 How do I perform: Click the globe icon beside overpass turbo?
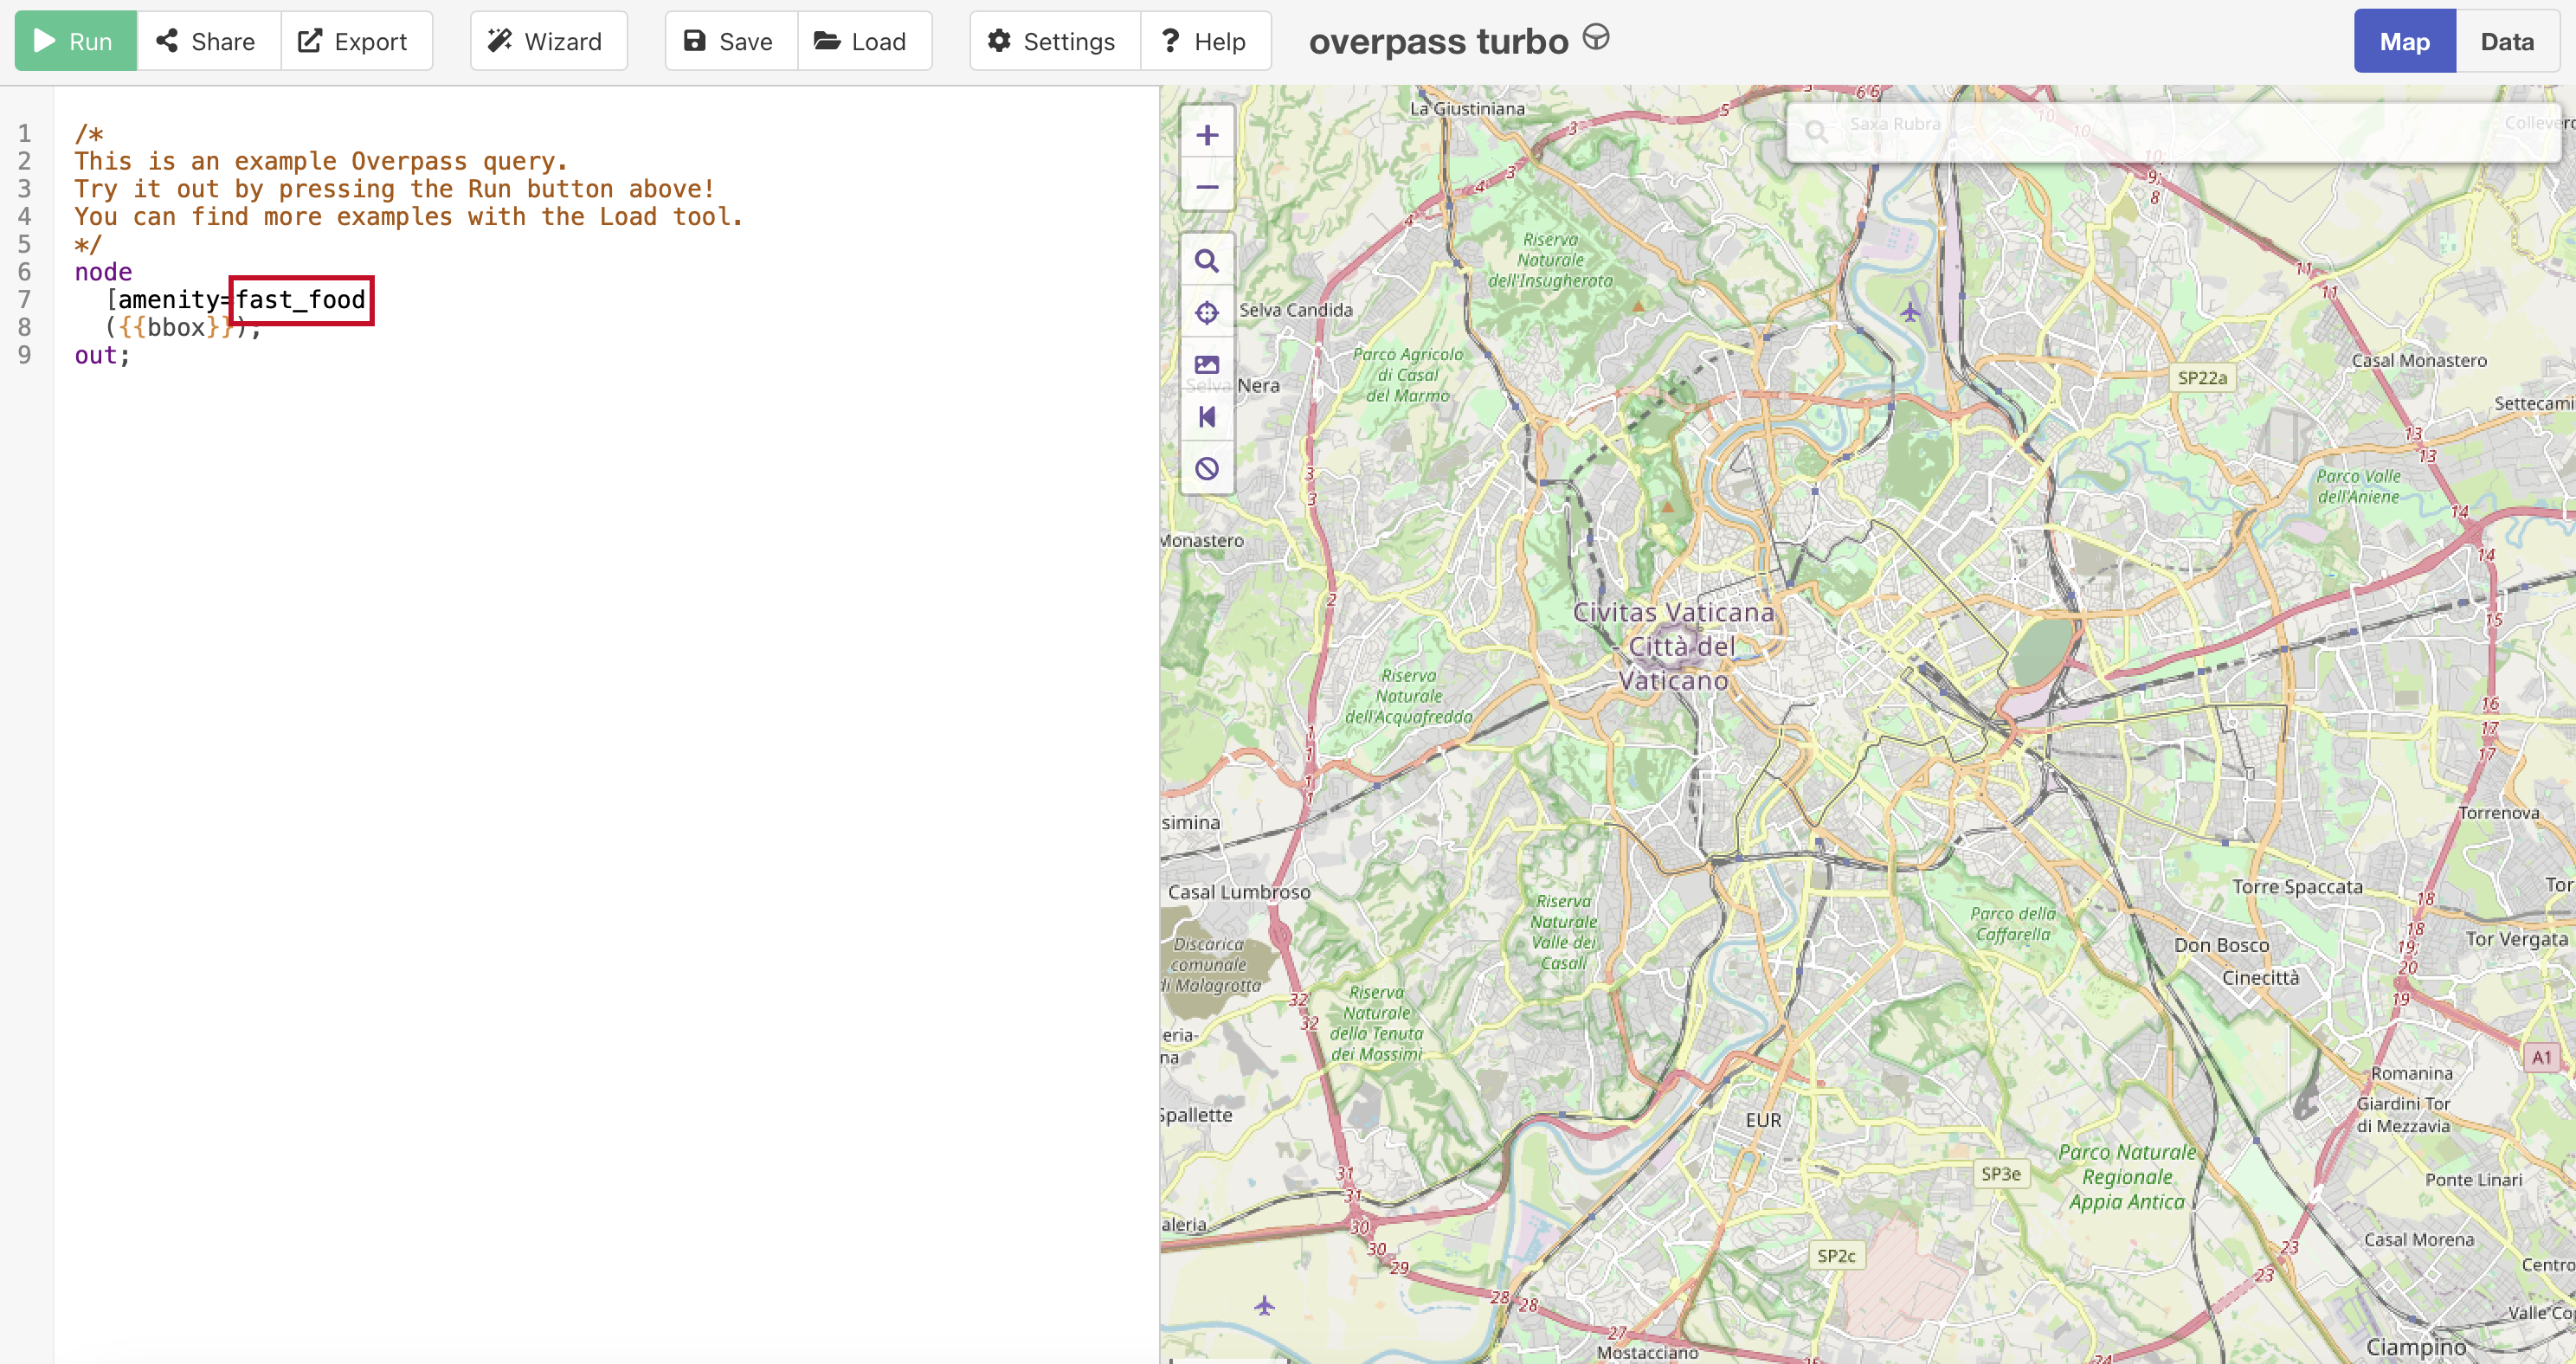click(1596, 39)
